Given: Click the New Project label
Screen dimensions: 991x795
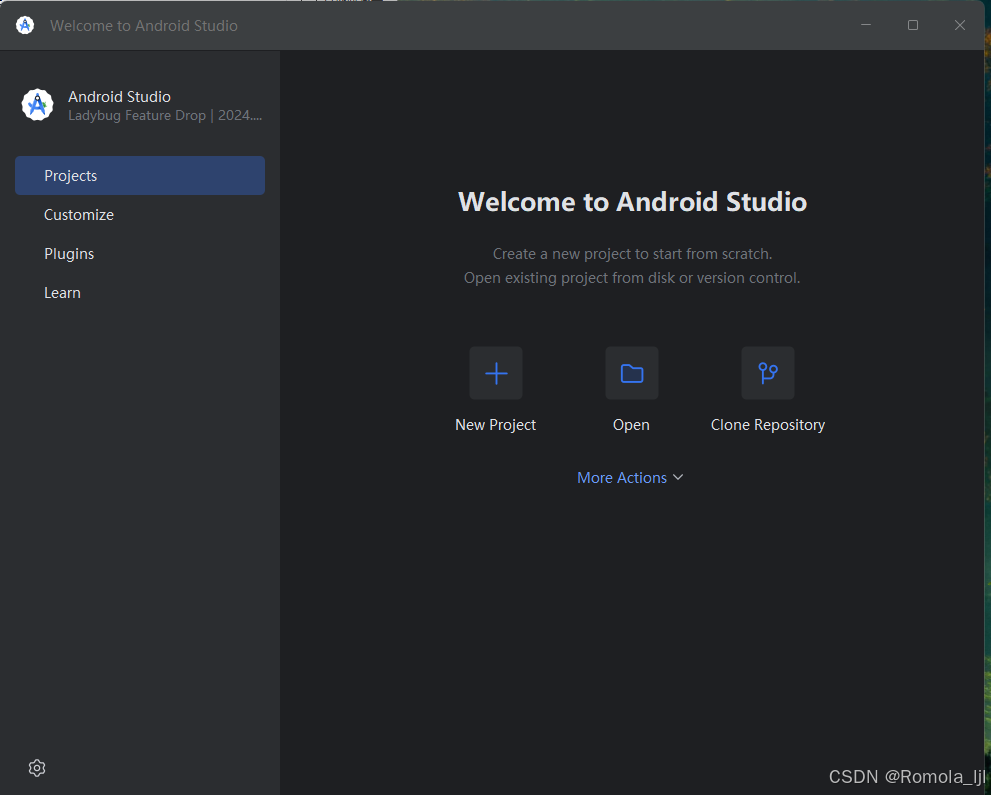Looking at the screenshot, I should click(496, 425).
